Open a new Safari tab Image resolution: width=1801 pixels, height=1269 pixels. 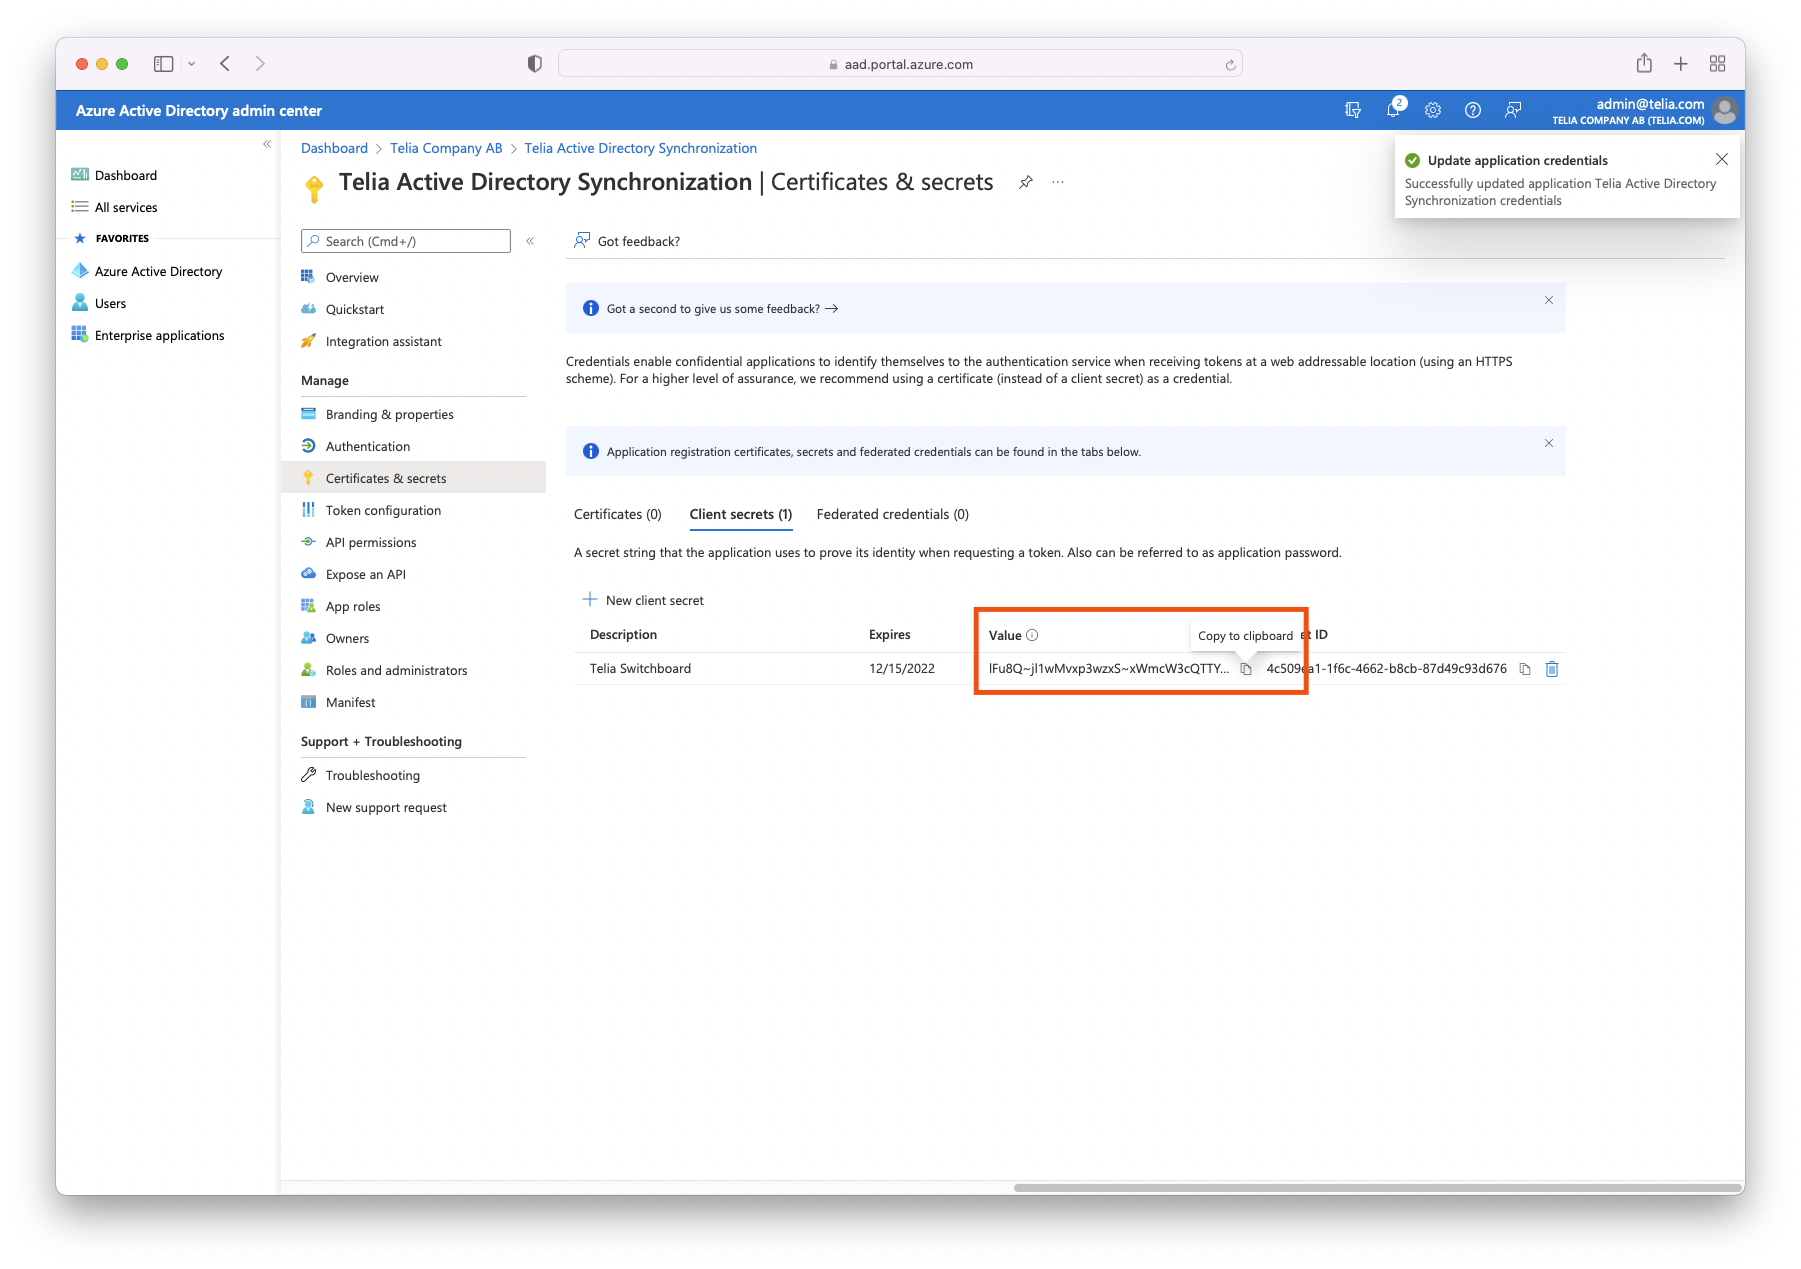click(1681, 64)
